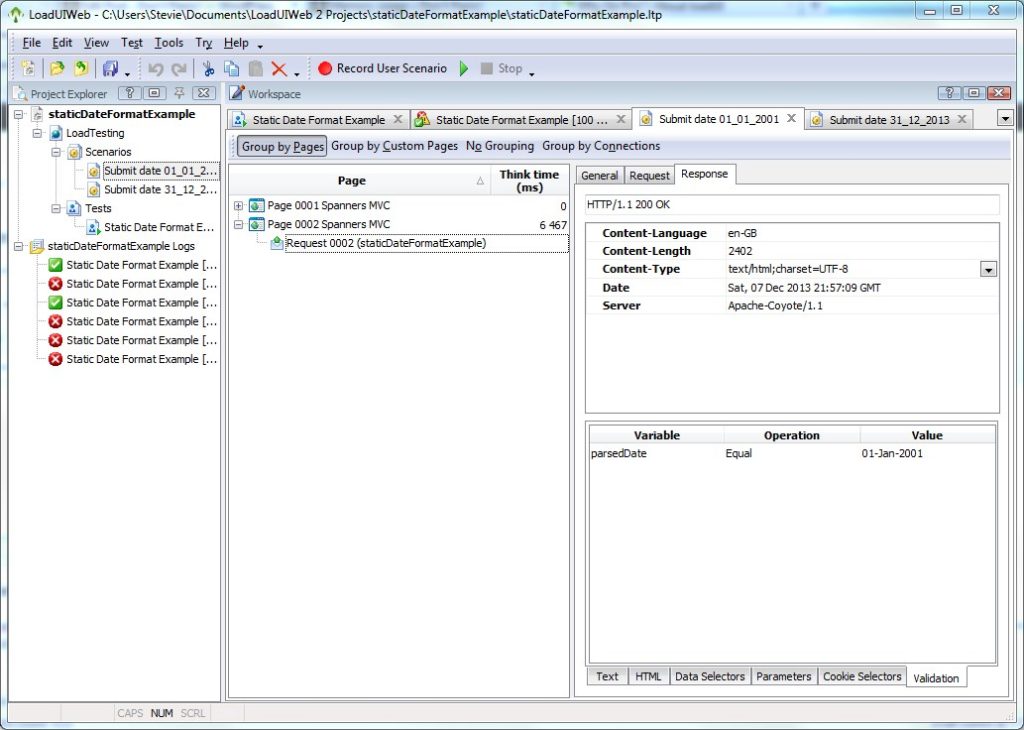Save the project using the disk icon
Screen dimensions: 1024x730
coord(108,68)
